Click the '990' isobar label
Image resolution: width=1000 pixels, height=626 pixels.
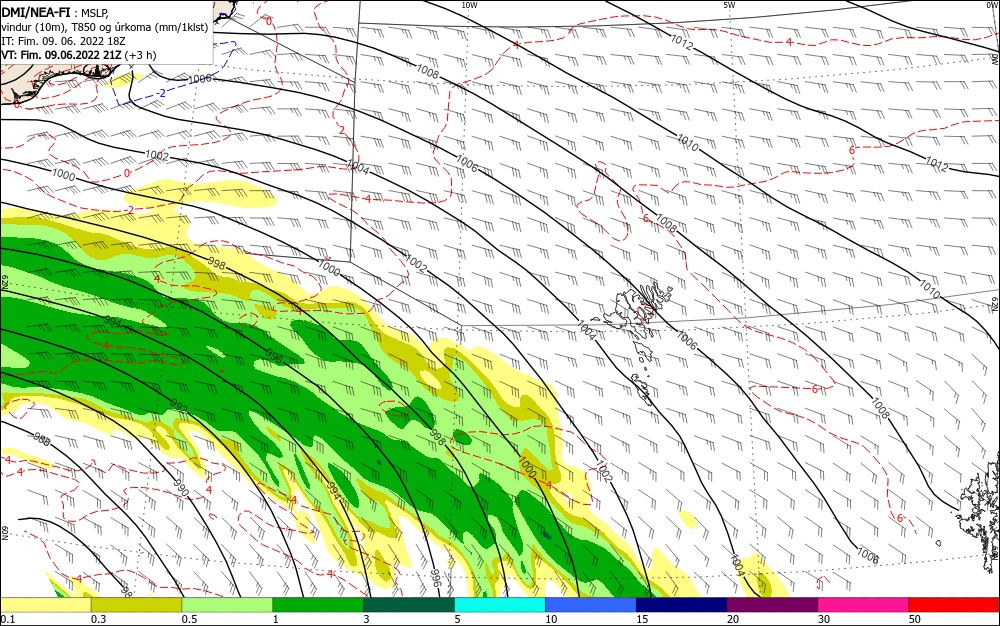coord(181,488)
